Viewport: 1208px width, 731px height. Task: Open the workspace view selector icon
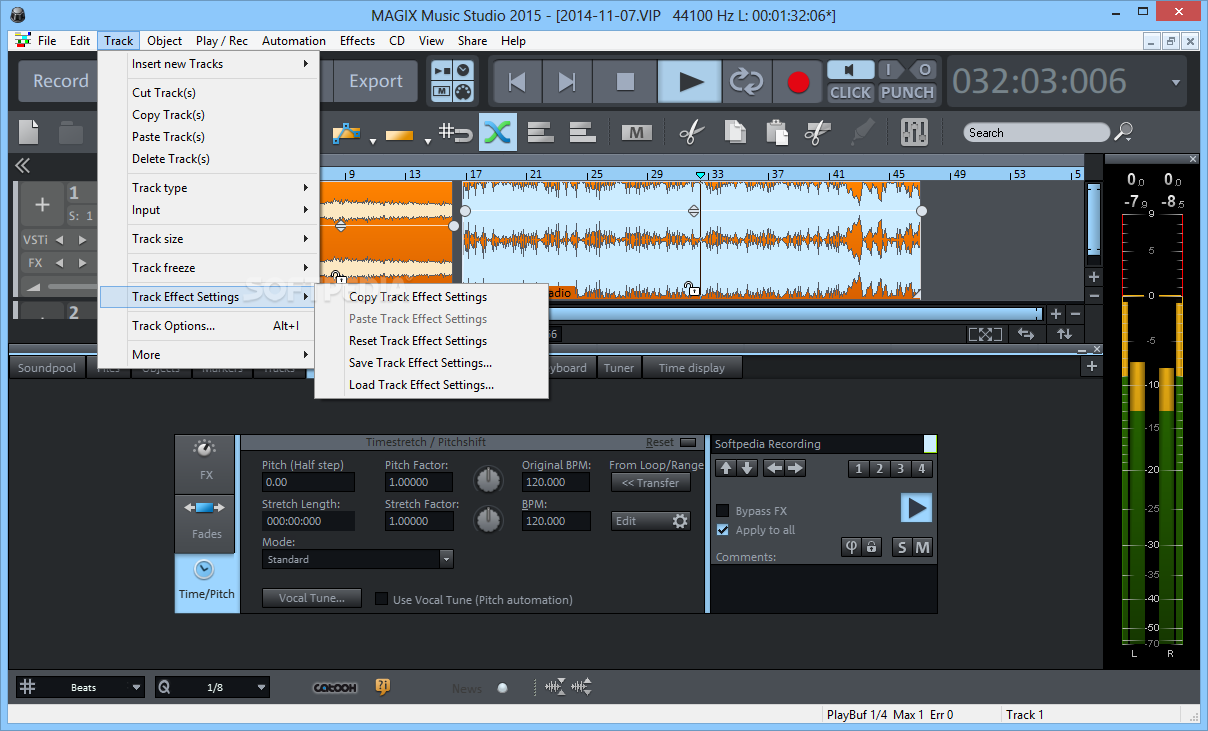point(454,82)
